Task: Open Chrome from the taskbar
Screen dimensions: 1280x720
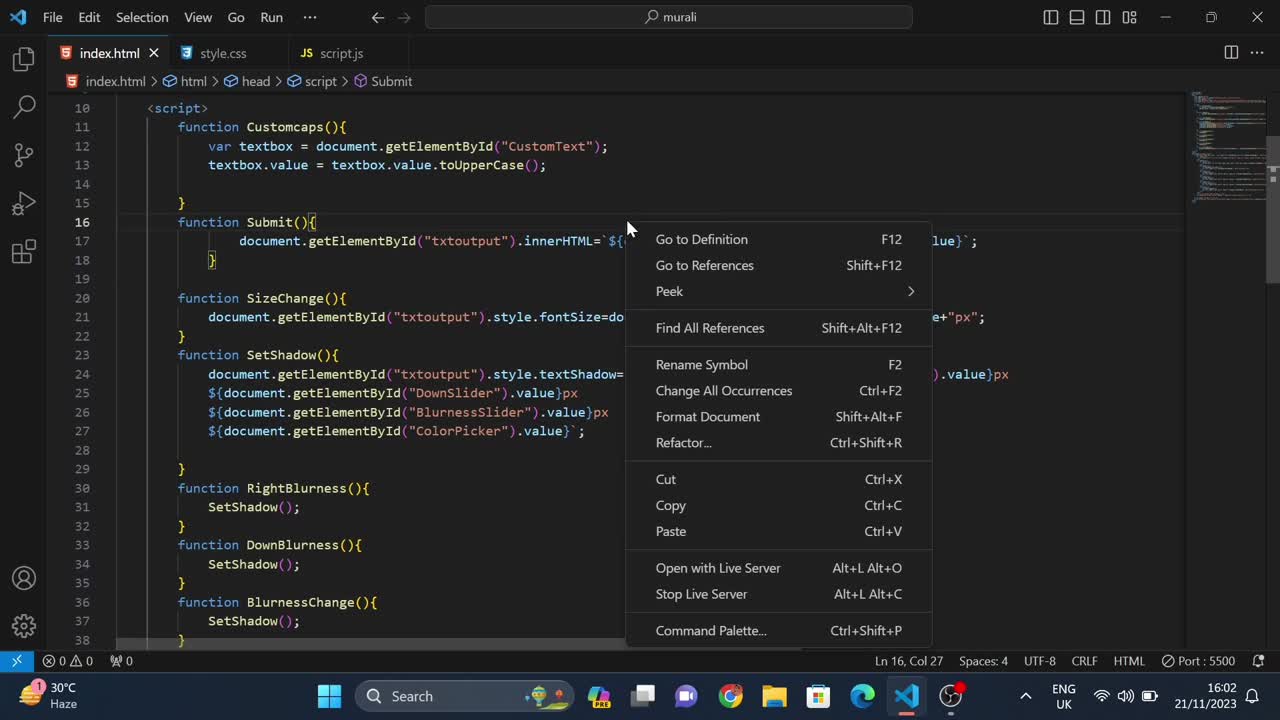Action: 731,696
